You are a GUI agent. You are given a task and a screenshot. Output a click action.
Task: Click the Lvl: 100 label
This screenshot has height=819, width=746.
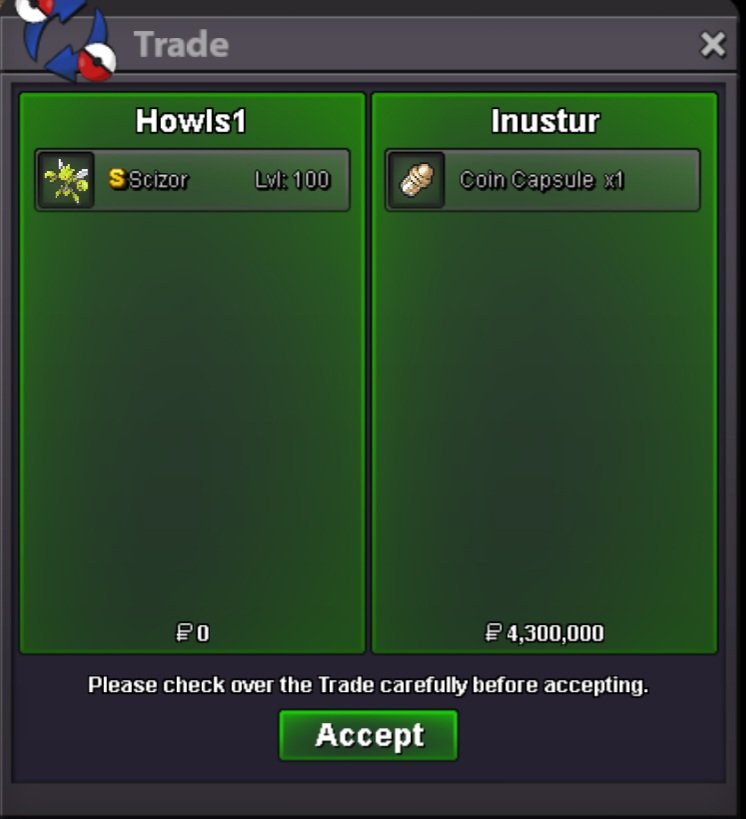[293, 180]
